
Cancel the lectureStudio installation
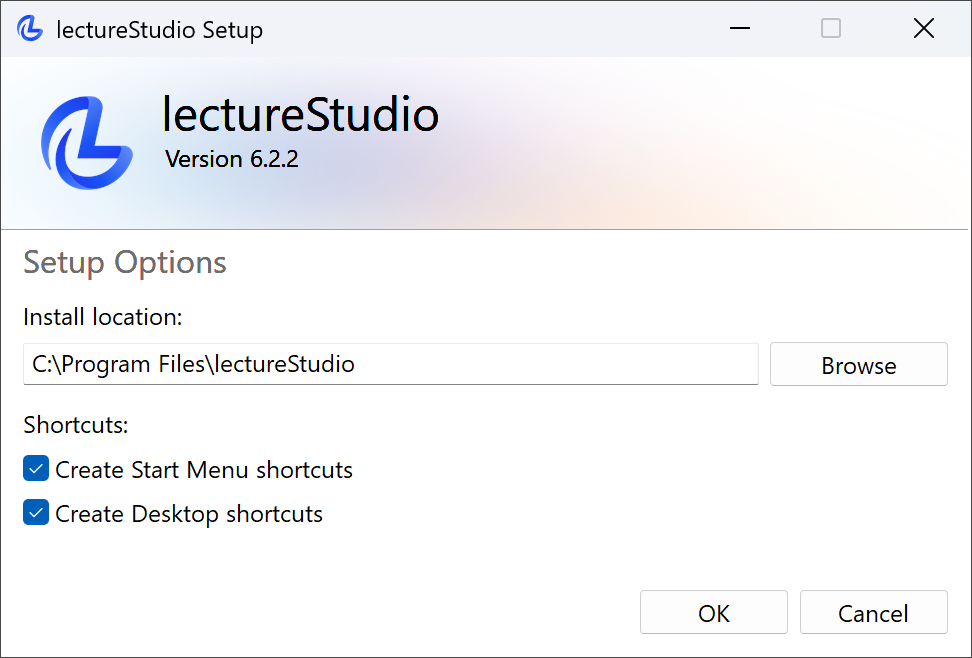click(873, 612)
